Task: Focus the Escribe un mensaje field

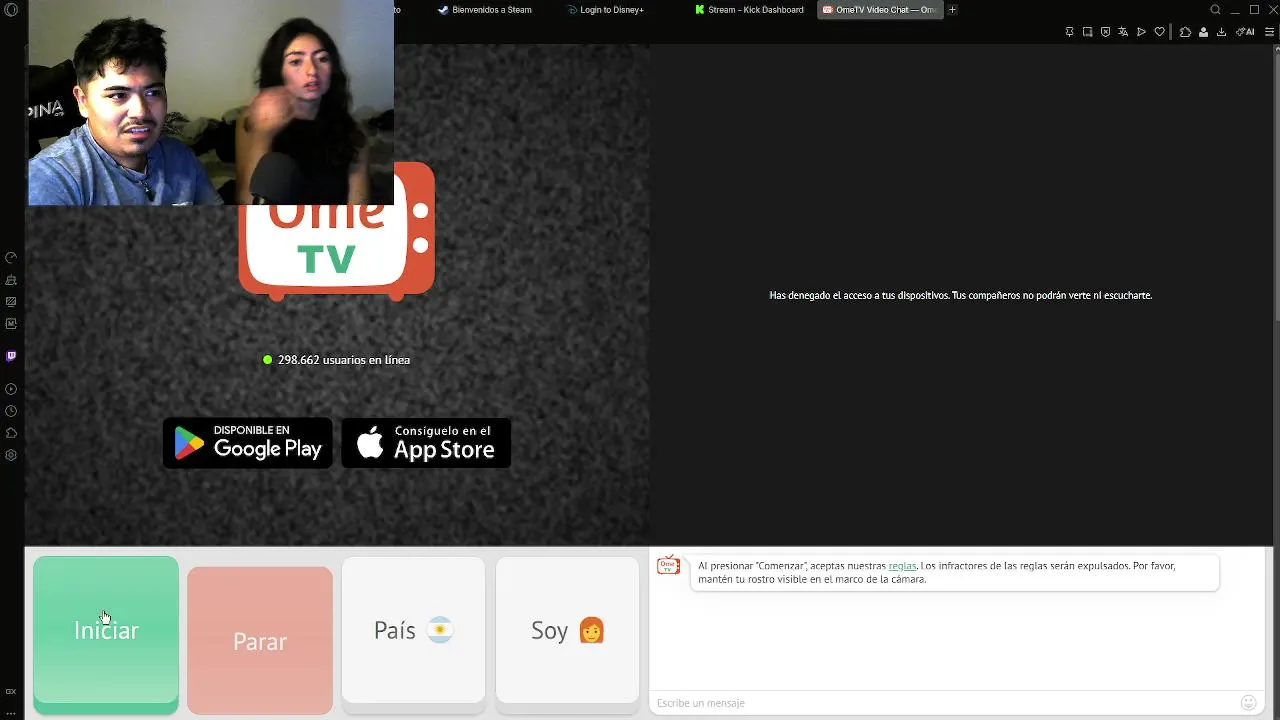Action: 945,703
